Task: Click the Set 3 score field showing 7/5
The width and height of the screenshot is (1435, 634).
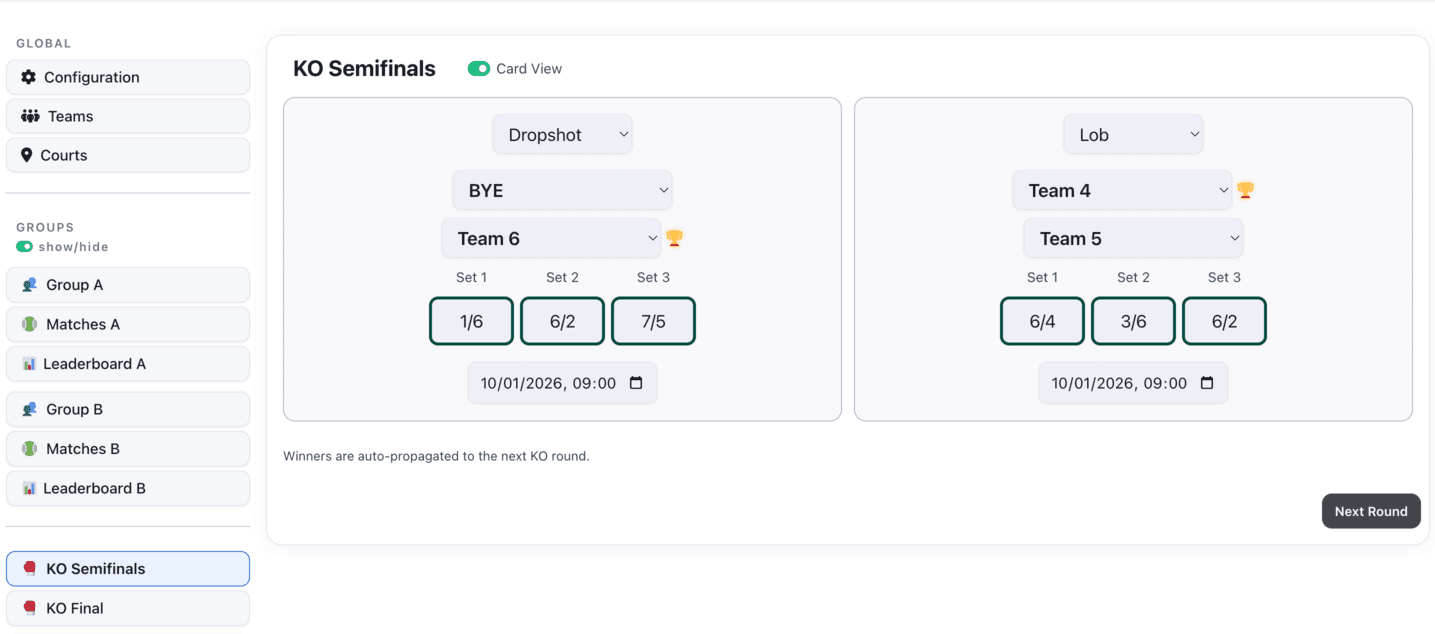Action: click(653, 321)
